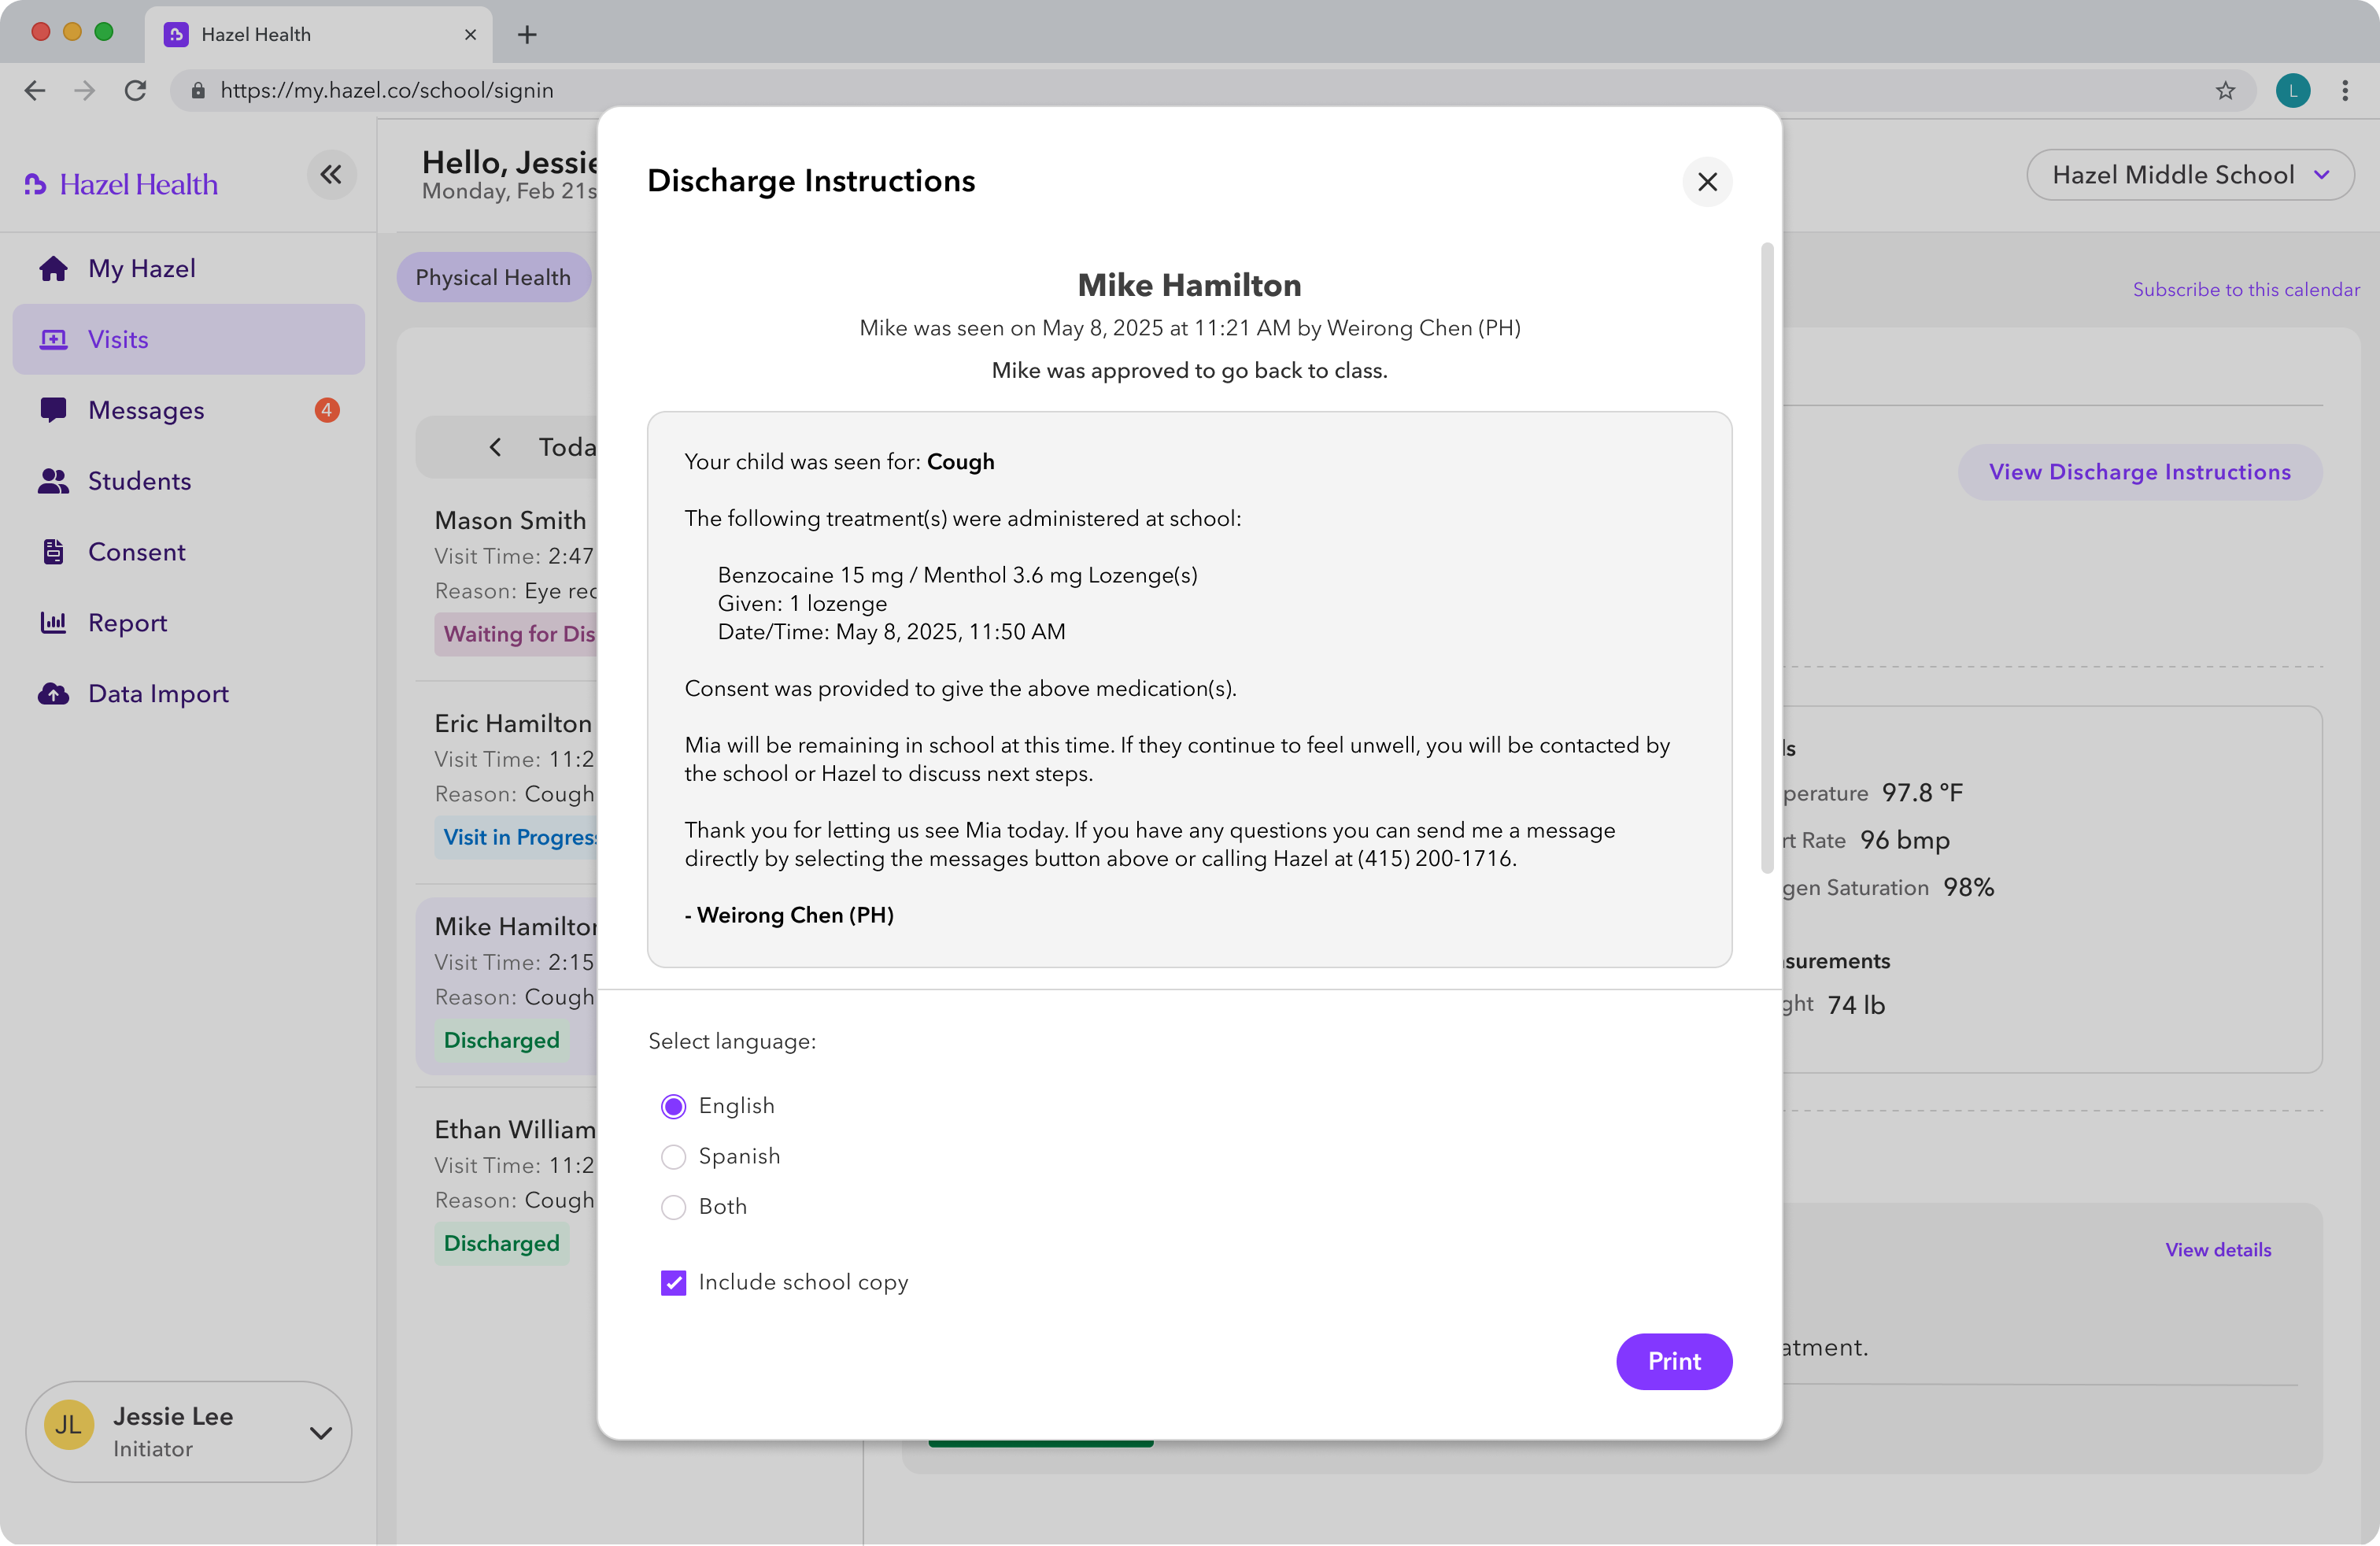2380x1546 pixels.
Task: Open Consent menu item
Action: coord(189,552)
